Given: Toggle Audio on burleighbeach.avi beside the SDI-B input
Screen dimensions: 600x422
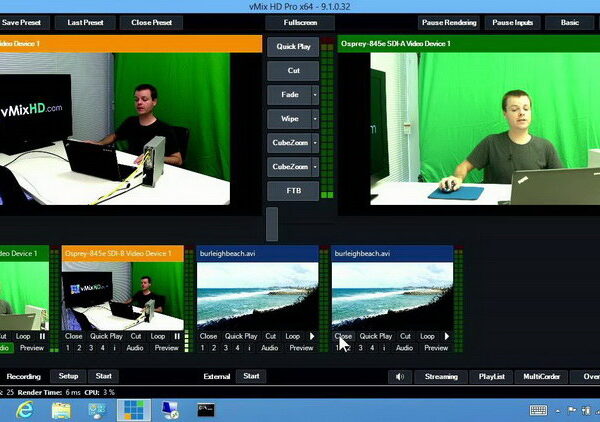Looking at the screenshot, I should (x=269, y=348).
